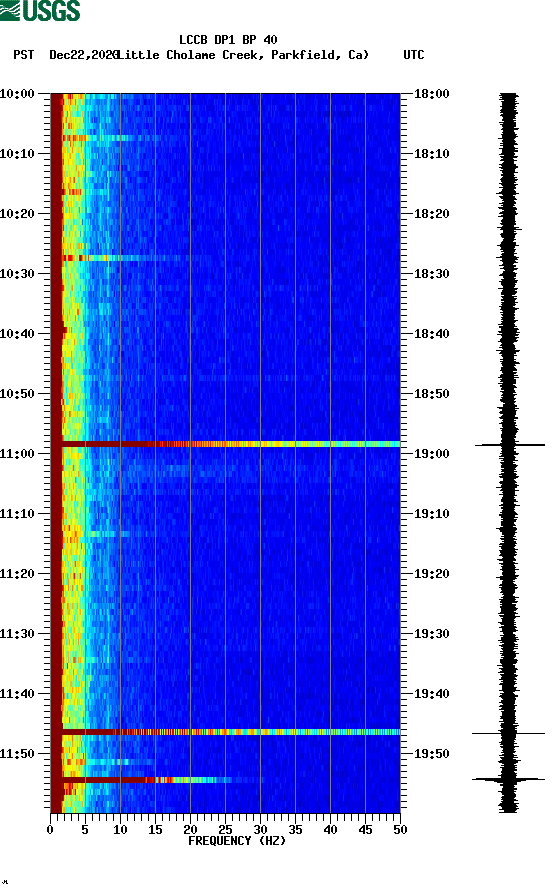Image resolution: width=552 pixels, height=893 pixels.
Task: Click the short event streak near 10:27
Action: coord(125,258)
